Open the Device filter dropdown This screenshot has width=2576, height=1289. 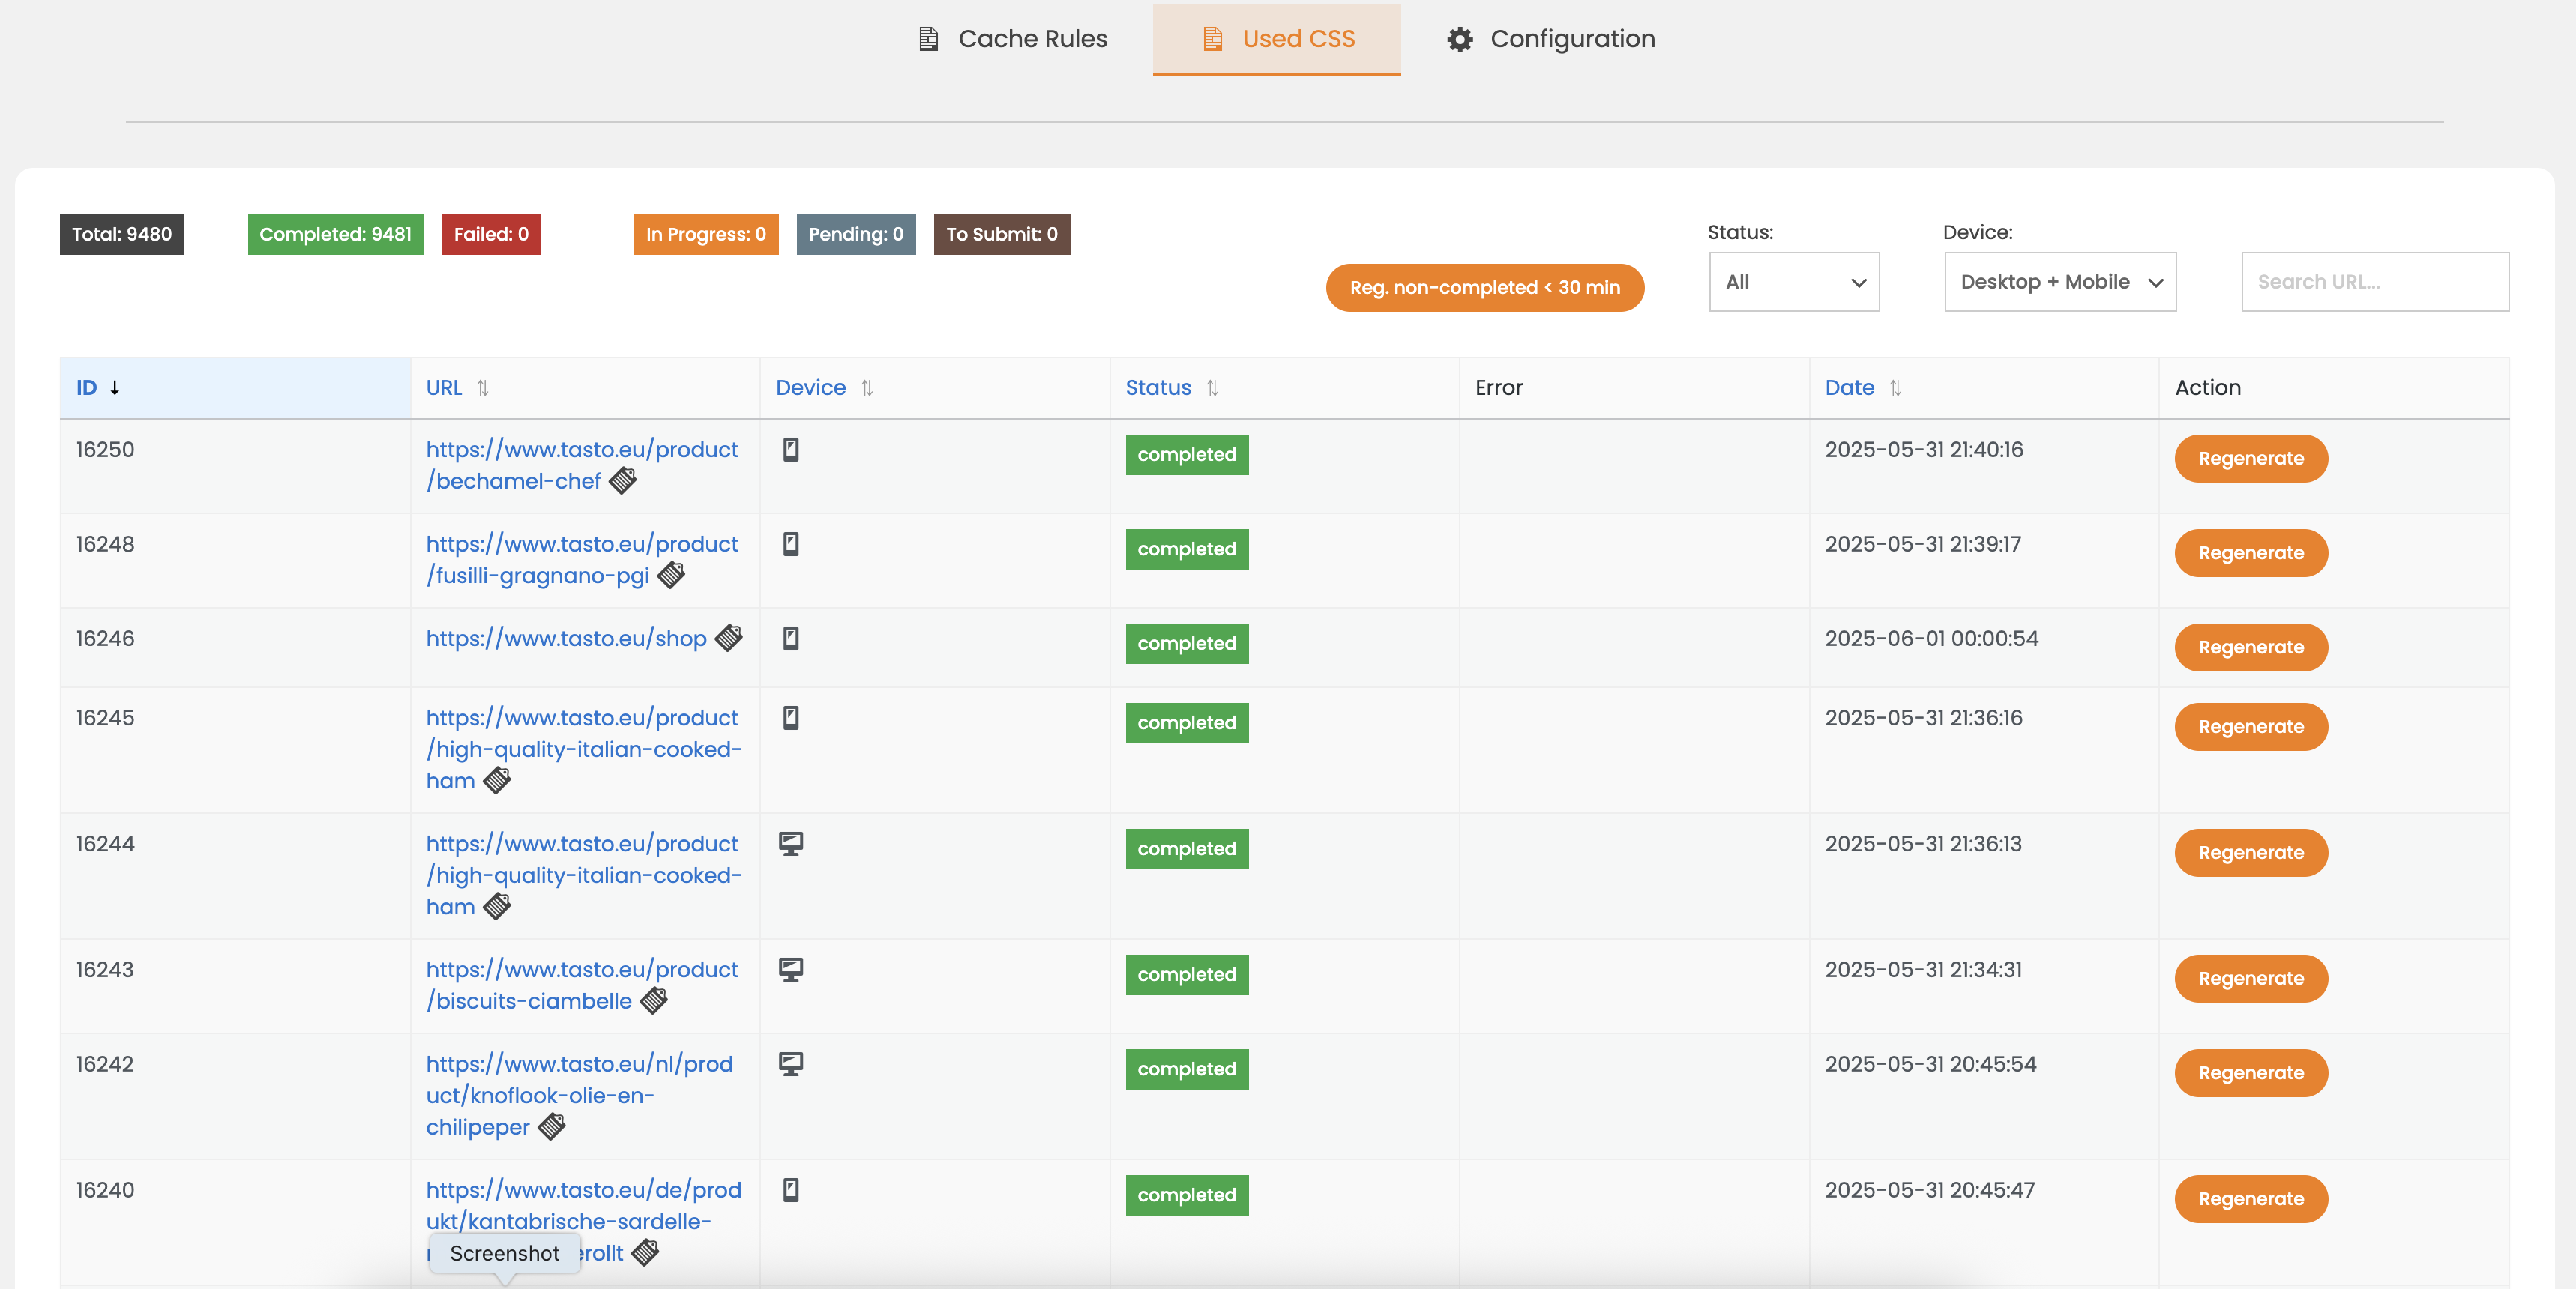click(2060, 282)
